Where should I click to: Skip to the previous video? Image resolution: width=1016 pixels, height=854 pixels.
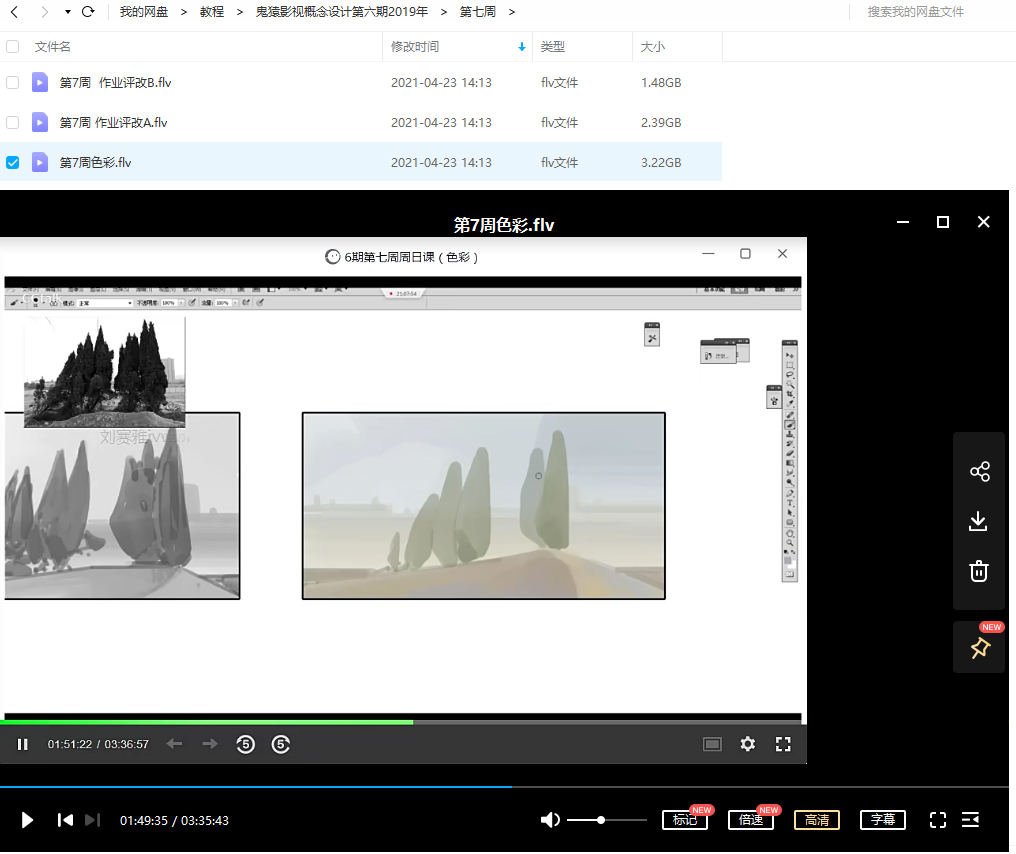point(65,820)
